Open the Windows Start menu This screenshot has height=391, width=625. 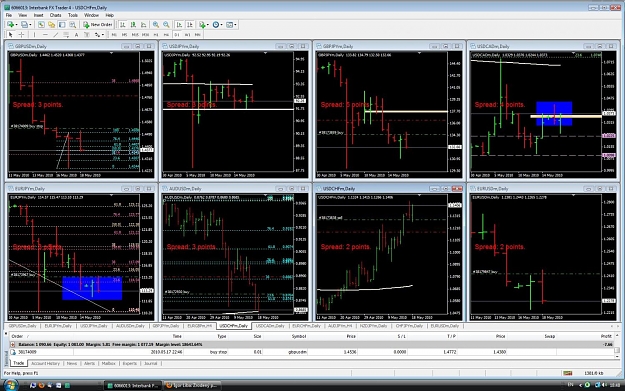(10, 385)
